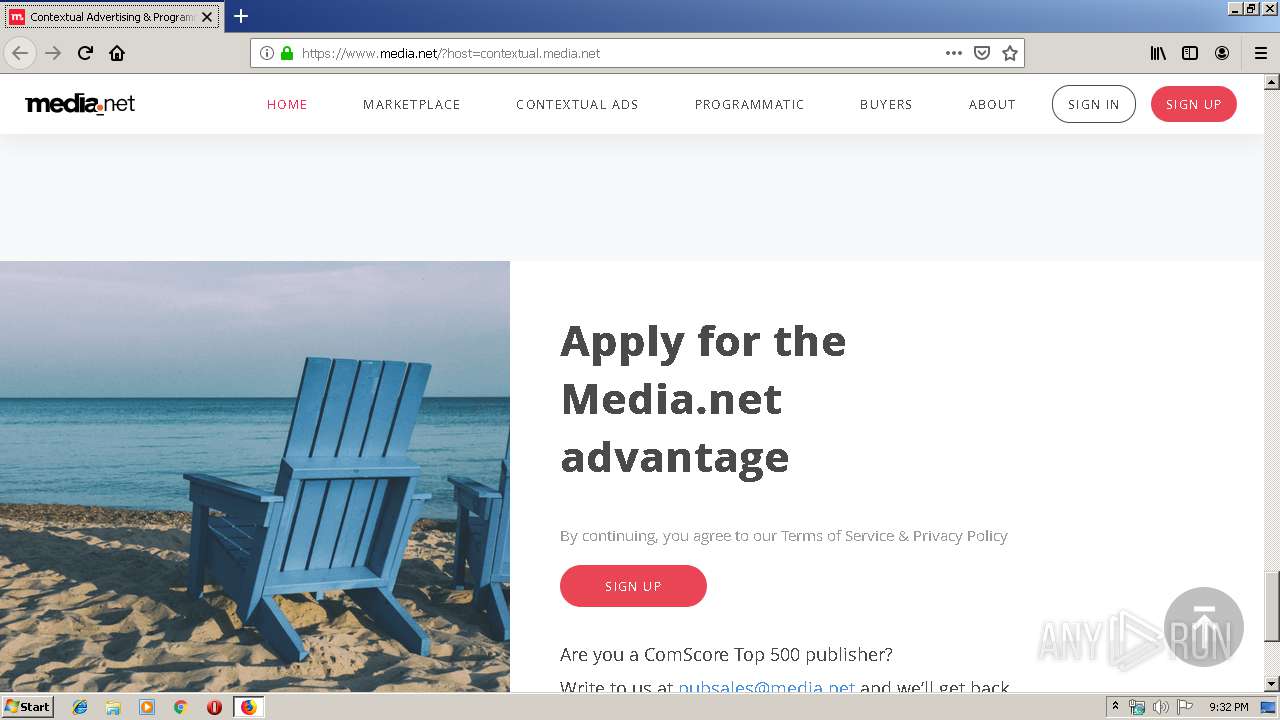Open the Terms of Service link

838,536
